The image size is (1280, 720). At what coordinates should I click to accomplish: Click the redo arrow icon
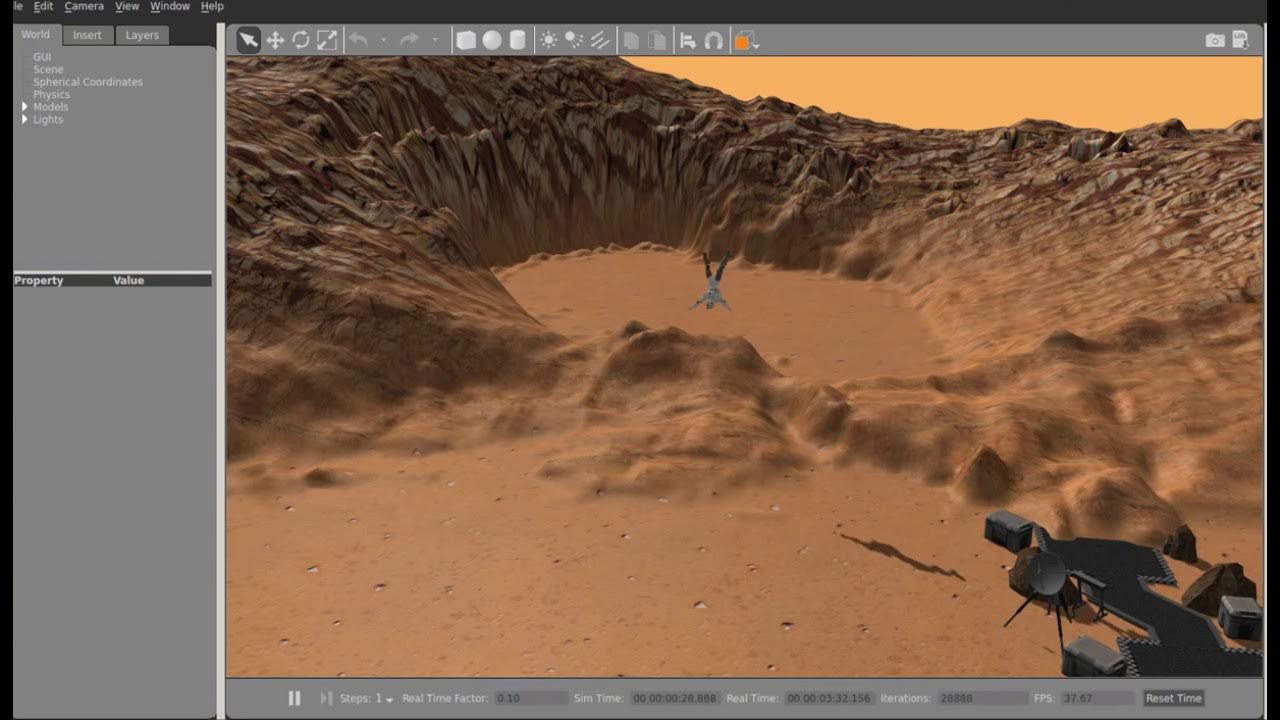point(408,40)
